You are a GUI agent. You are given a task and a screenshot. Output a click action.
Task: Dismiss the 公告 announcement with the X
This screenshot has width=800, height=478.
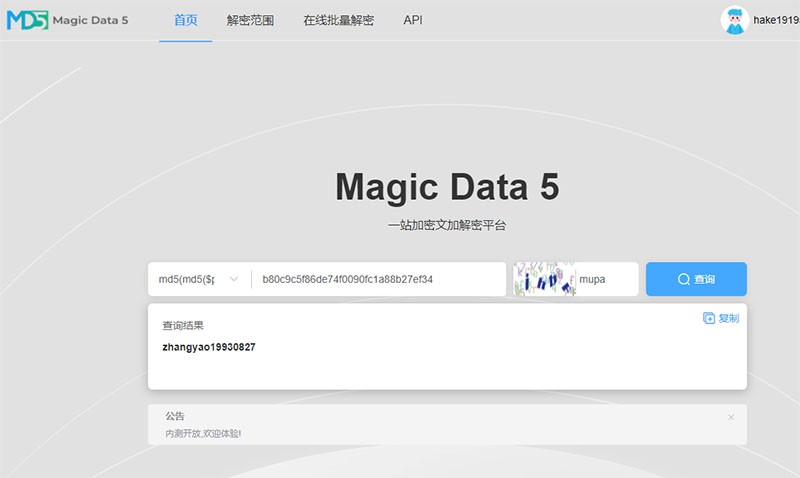(x=731, y=417)
